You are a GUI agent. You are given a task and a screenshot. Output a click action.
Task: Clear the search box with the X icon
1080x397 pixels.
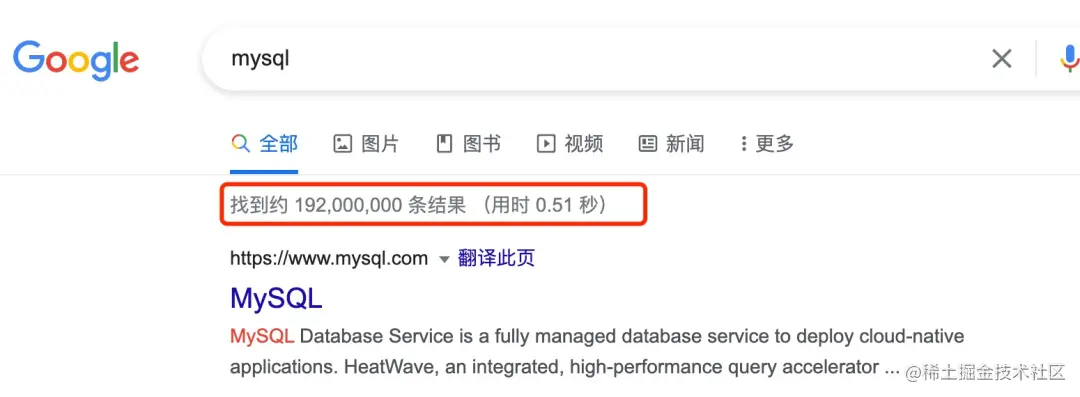1001,59
